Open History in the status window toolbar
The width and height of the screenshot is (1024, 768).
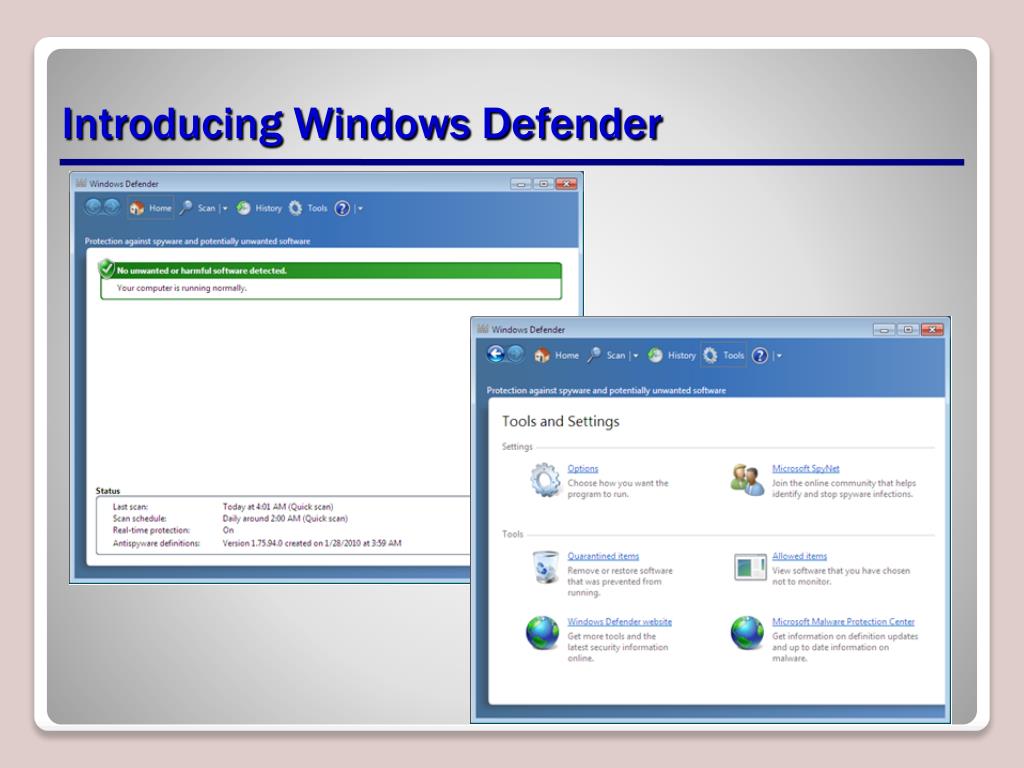tap(259, 208)
